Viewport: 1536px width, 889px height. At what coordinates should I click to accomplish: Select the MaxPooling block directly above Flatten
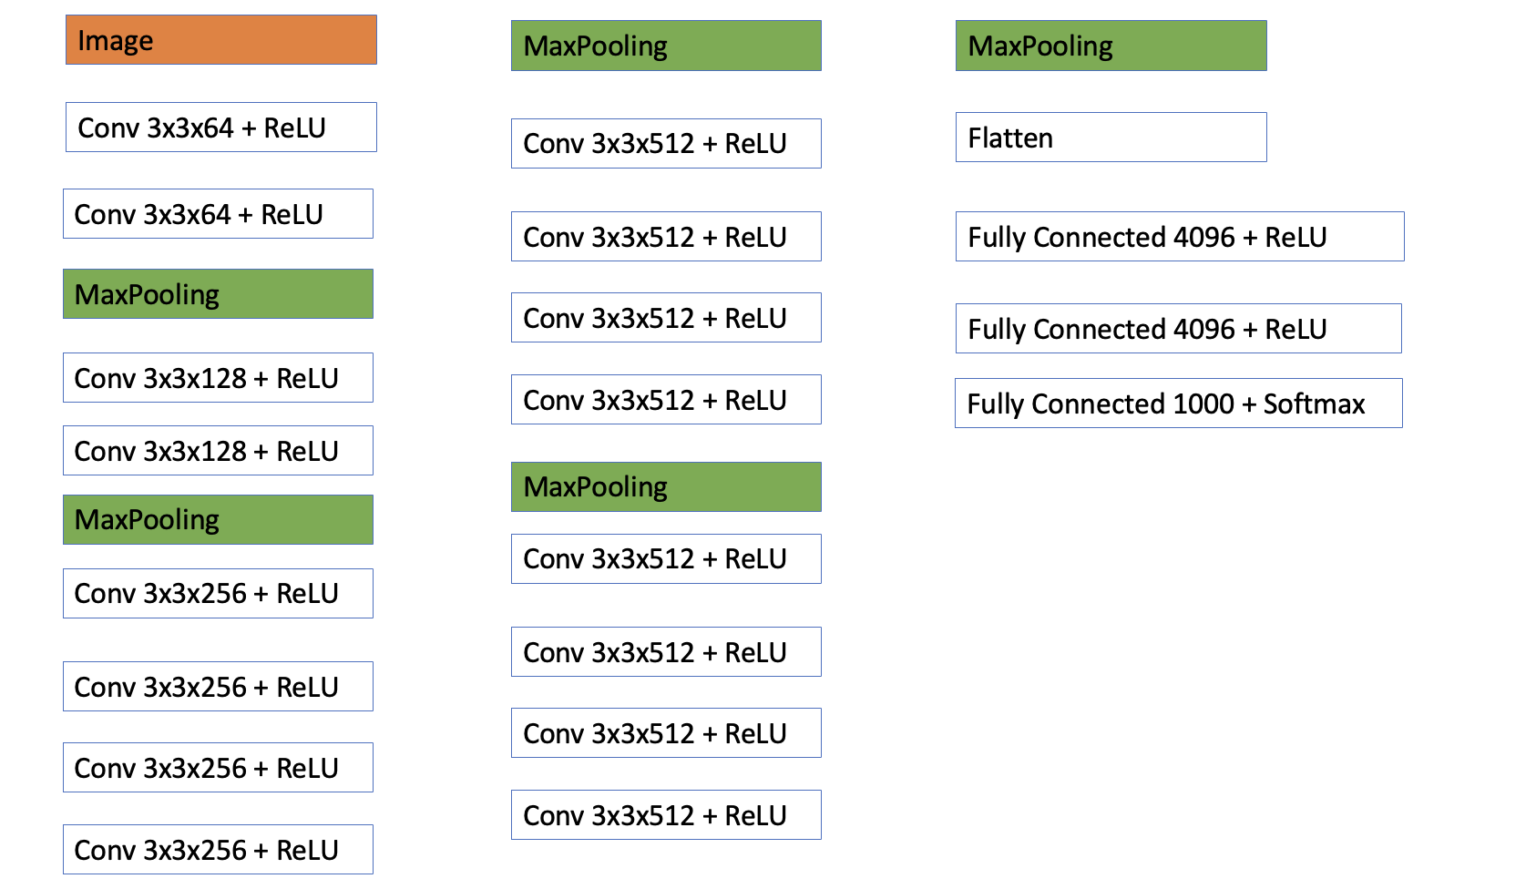(x=1110, y=46)
